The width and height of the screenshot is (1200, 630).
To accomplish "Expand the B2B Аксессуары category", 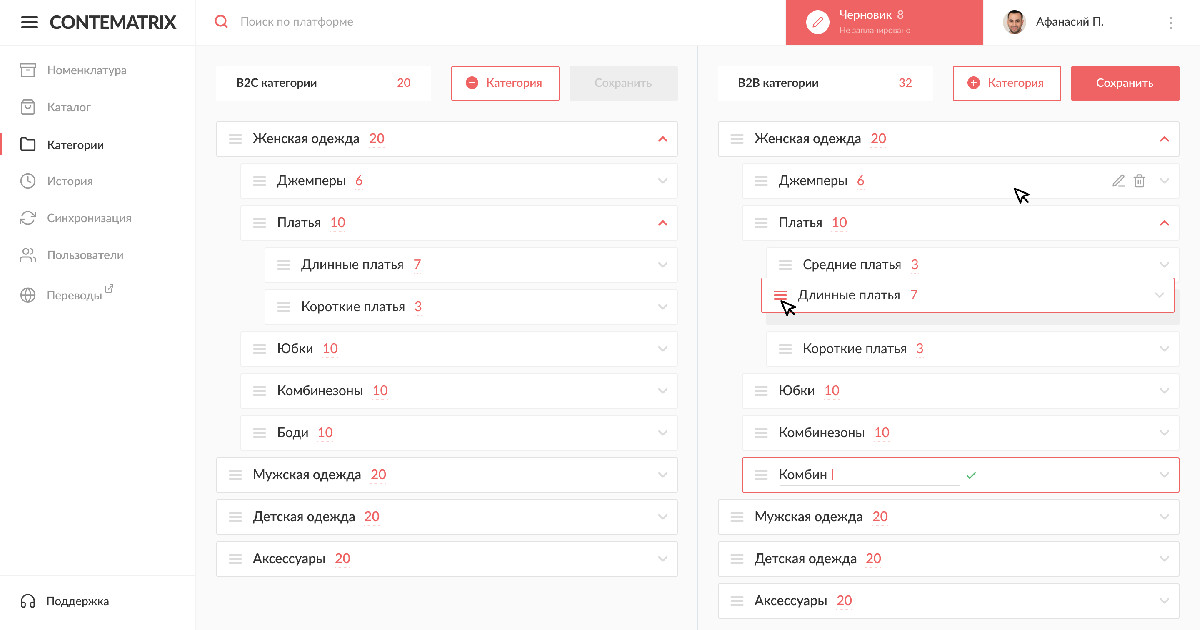I will pyautogui.click(x=1163, y=601).
